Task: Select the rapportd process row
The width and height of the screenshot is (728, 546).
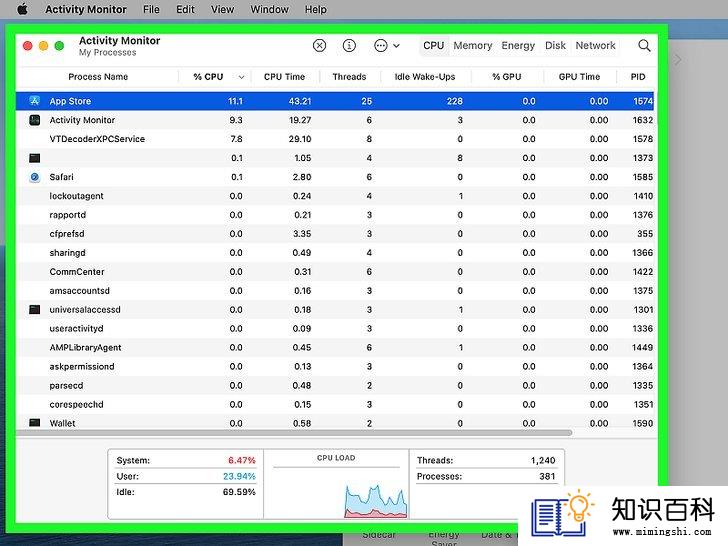Action: click(335, 215)
